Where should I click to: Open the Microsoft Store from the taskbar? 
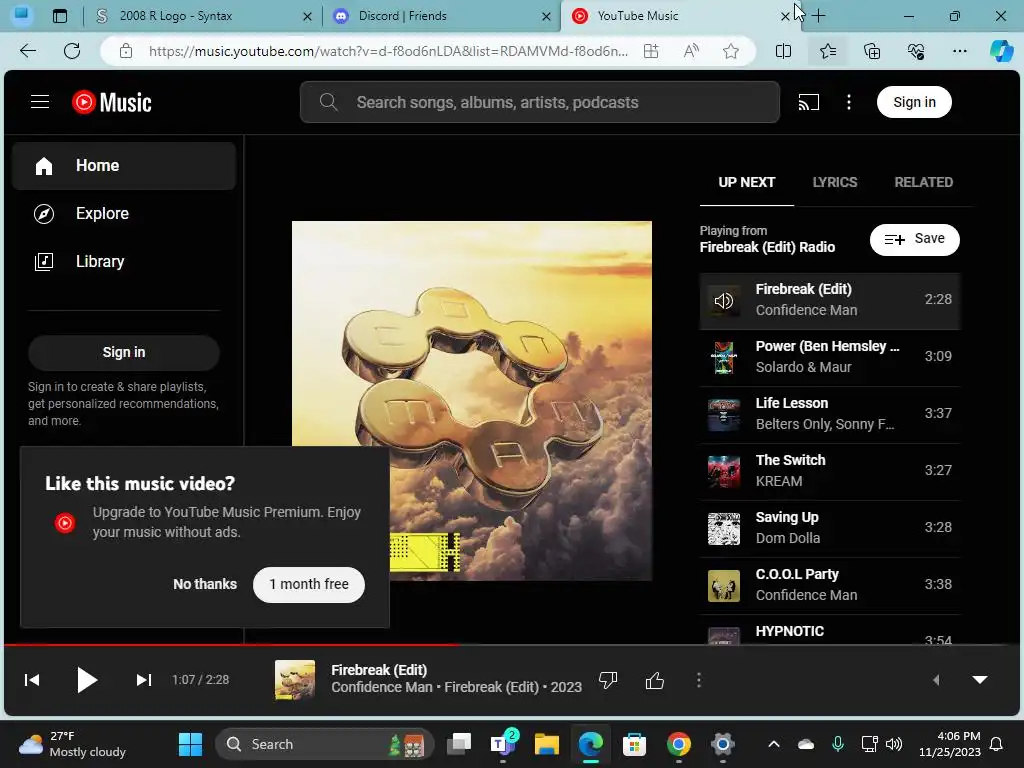[x=634, y=744]
